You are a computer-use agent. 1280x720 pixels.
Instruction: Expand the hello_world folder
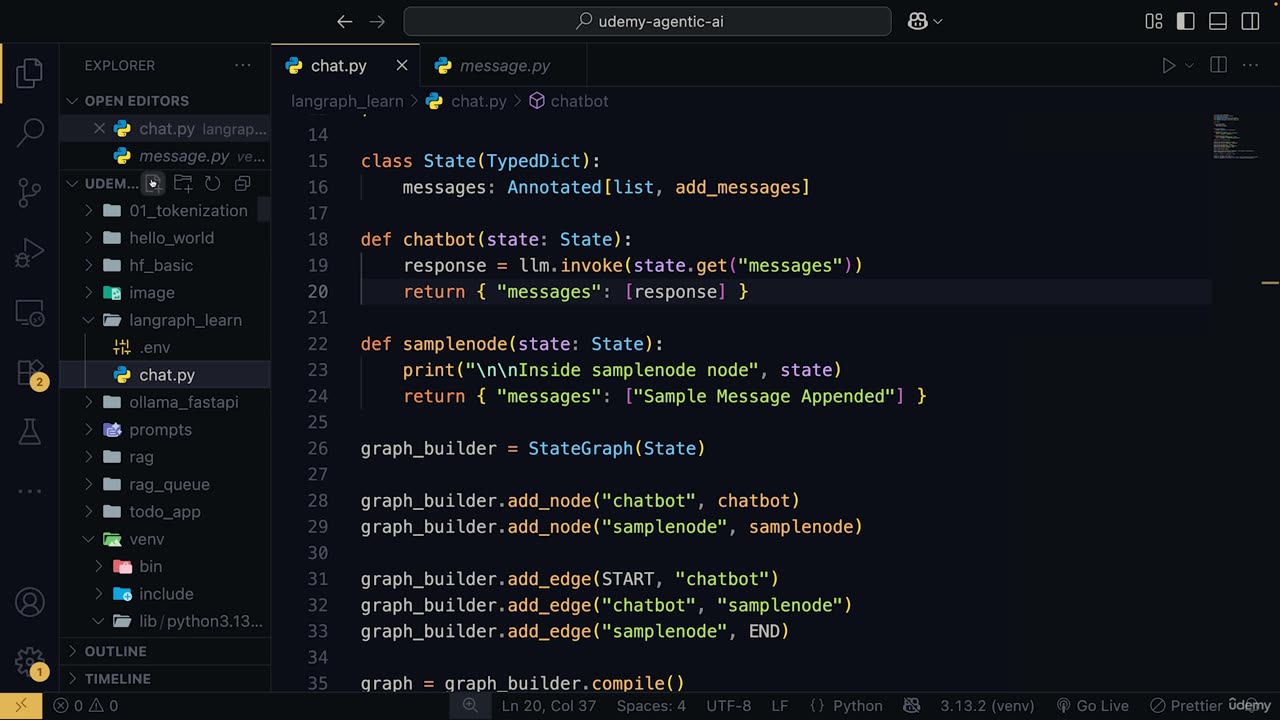tap(165, 238)
